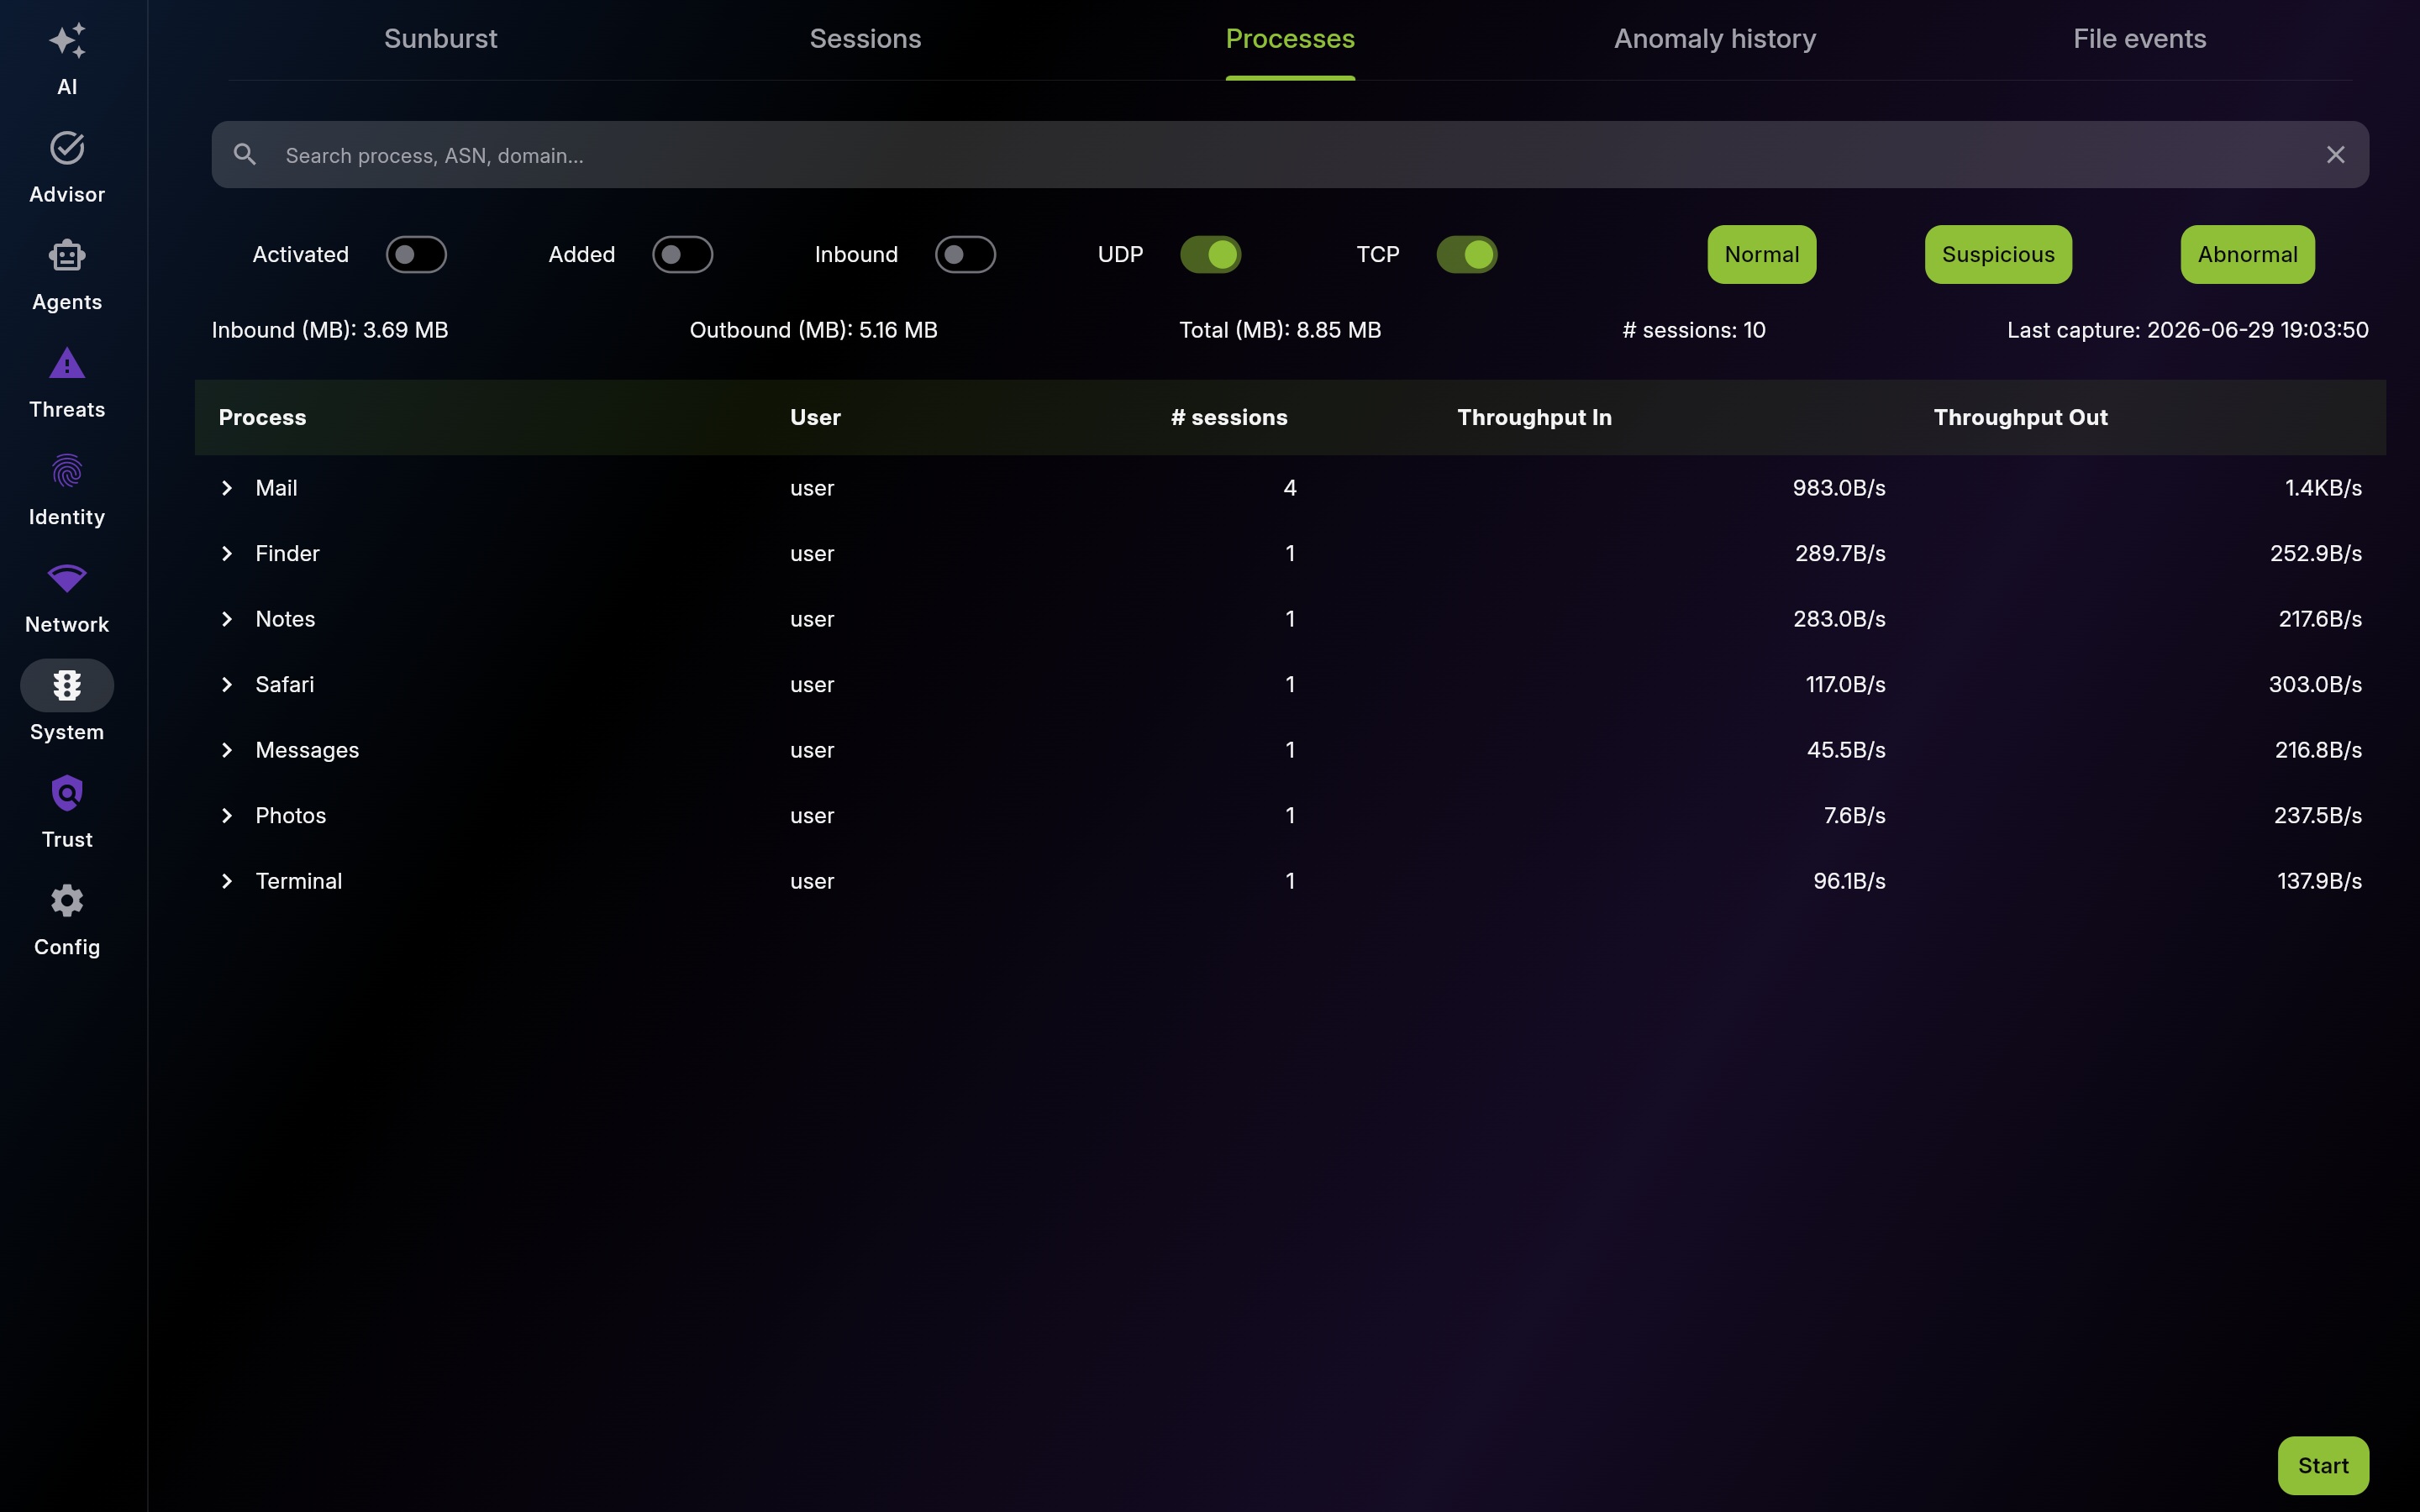Expand the Terminal process row
Viewport: 2420px width, 1512px height.
227,881
